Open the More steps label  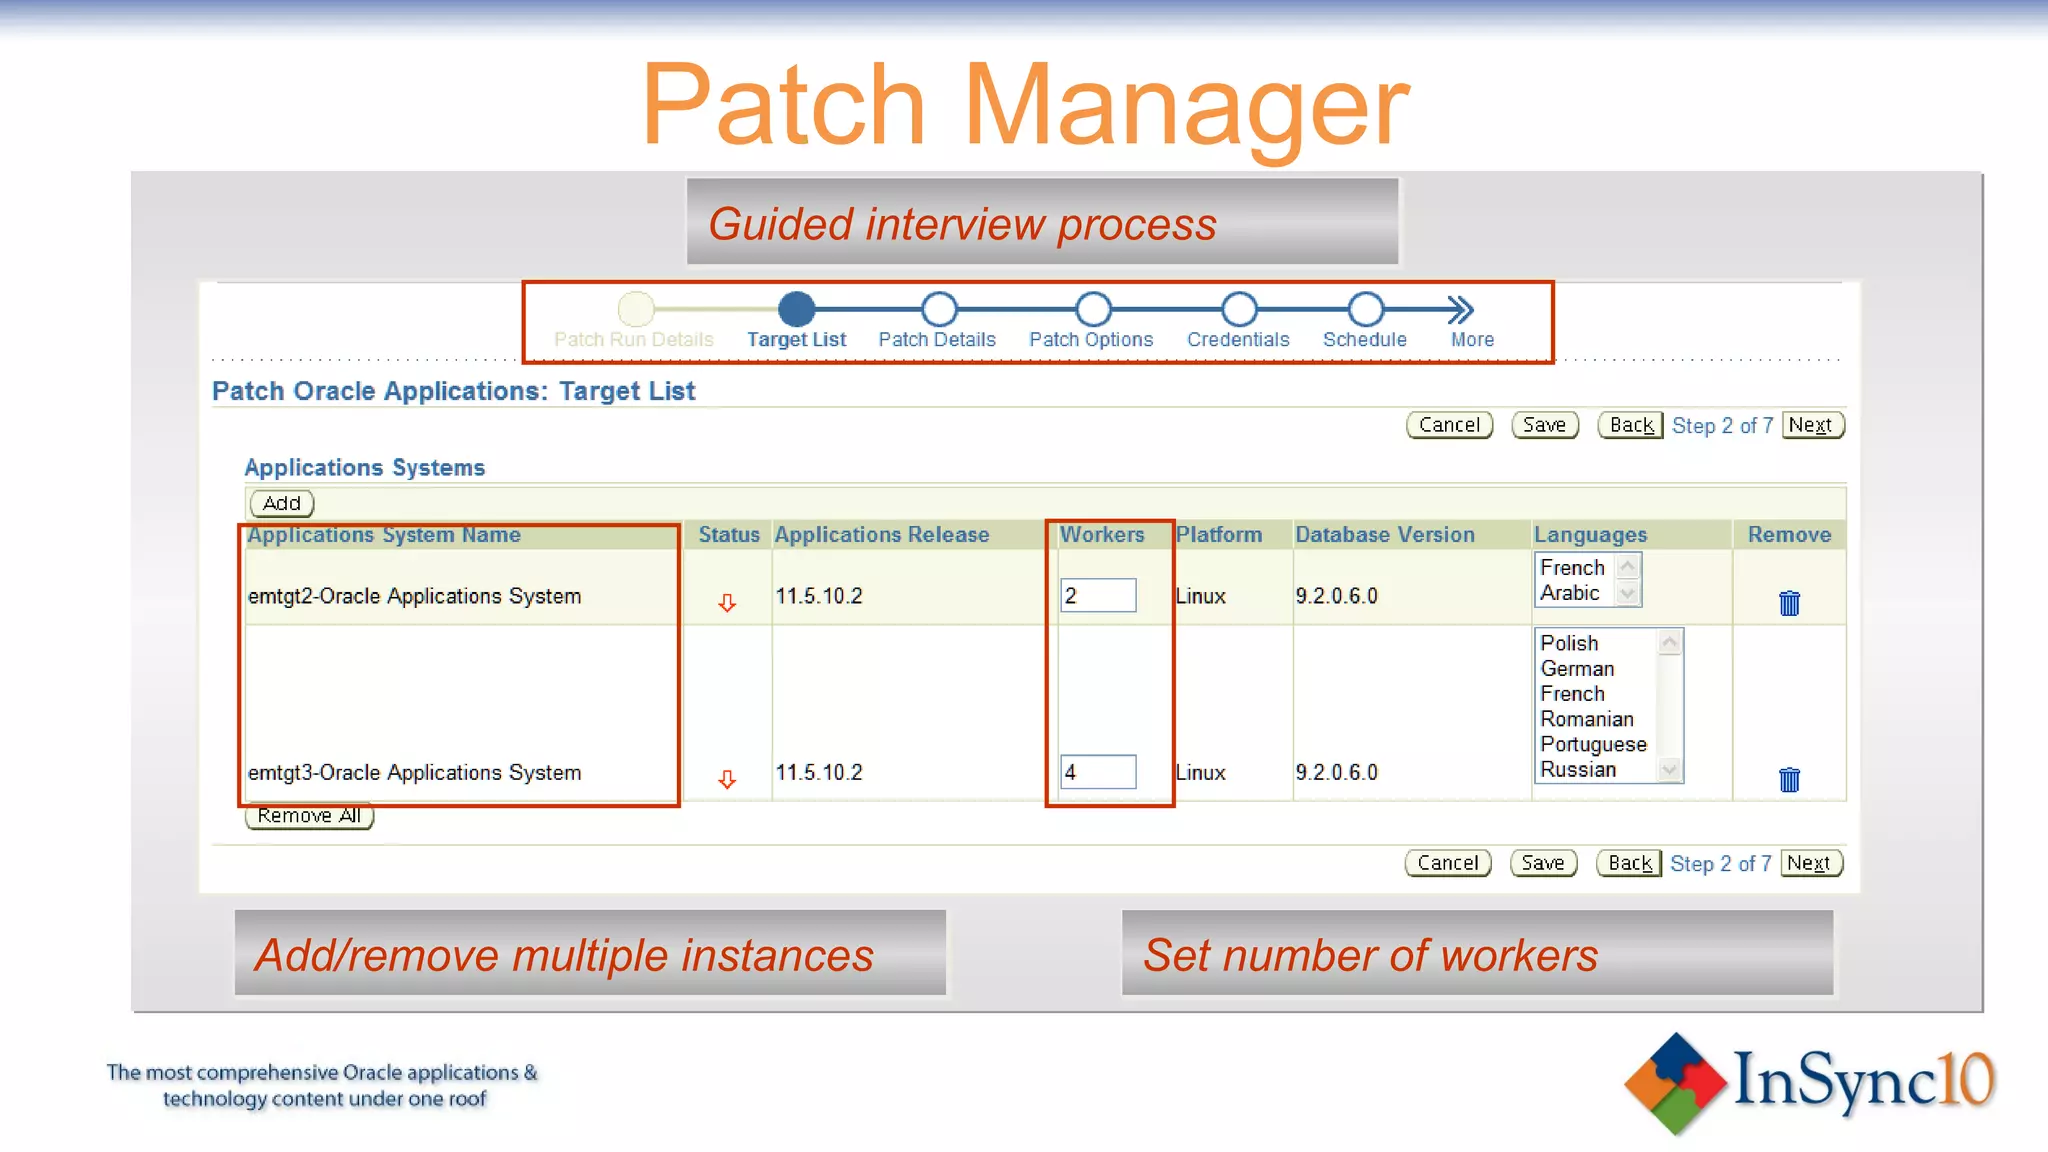tap(1472, 340)
